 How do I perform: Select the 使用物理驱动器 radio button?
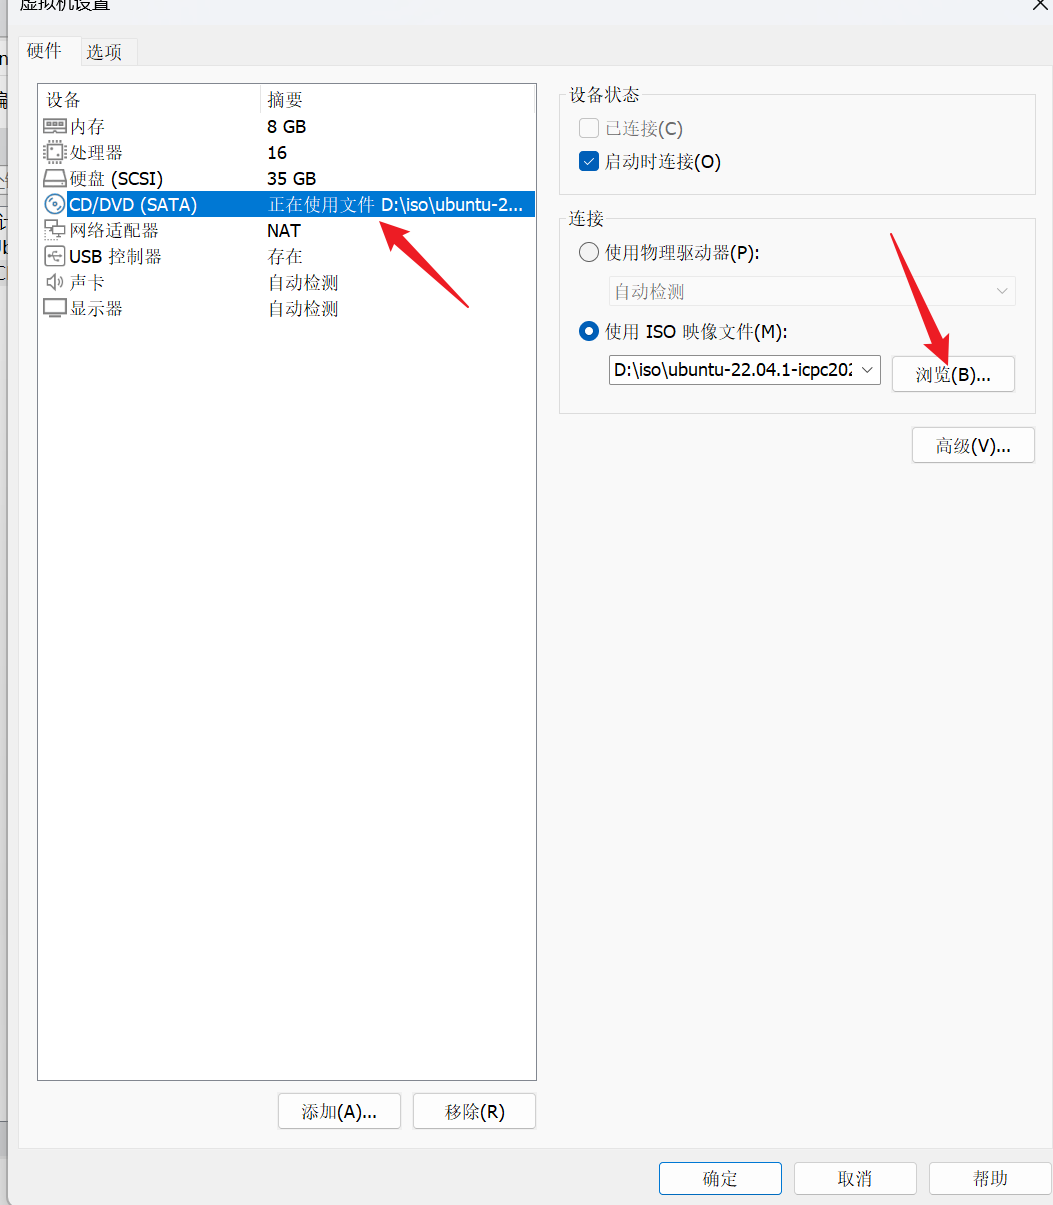[x=589, y=252]
